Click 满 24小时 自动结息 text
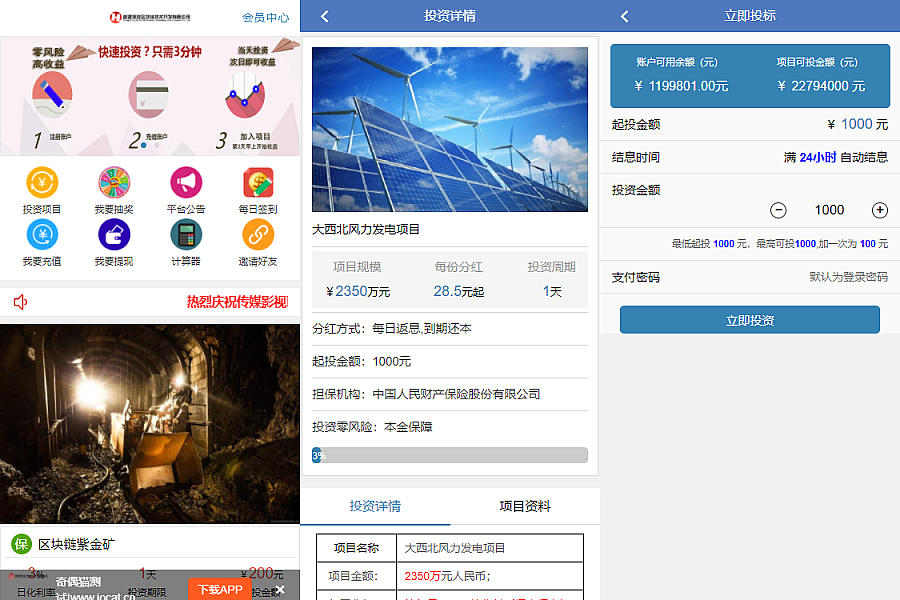The width and height of the screenshot is (900, 600). 836,157
